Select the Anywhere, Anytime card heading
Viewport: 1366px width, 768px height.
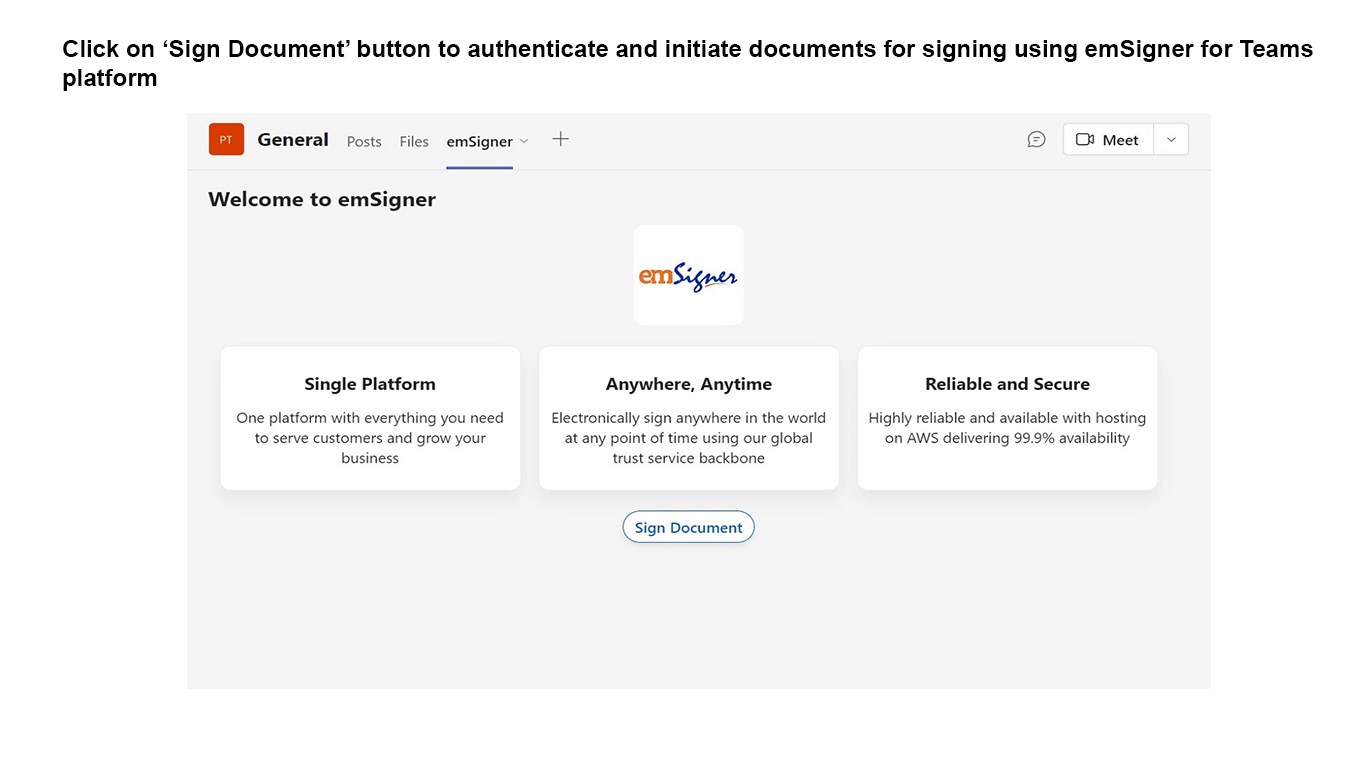click(689, 384)
